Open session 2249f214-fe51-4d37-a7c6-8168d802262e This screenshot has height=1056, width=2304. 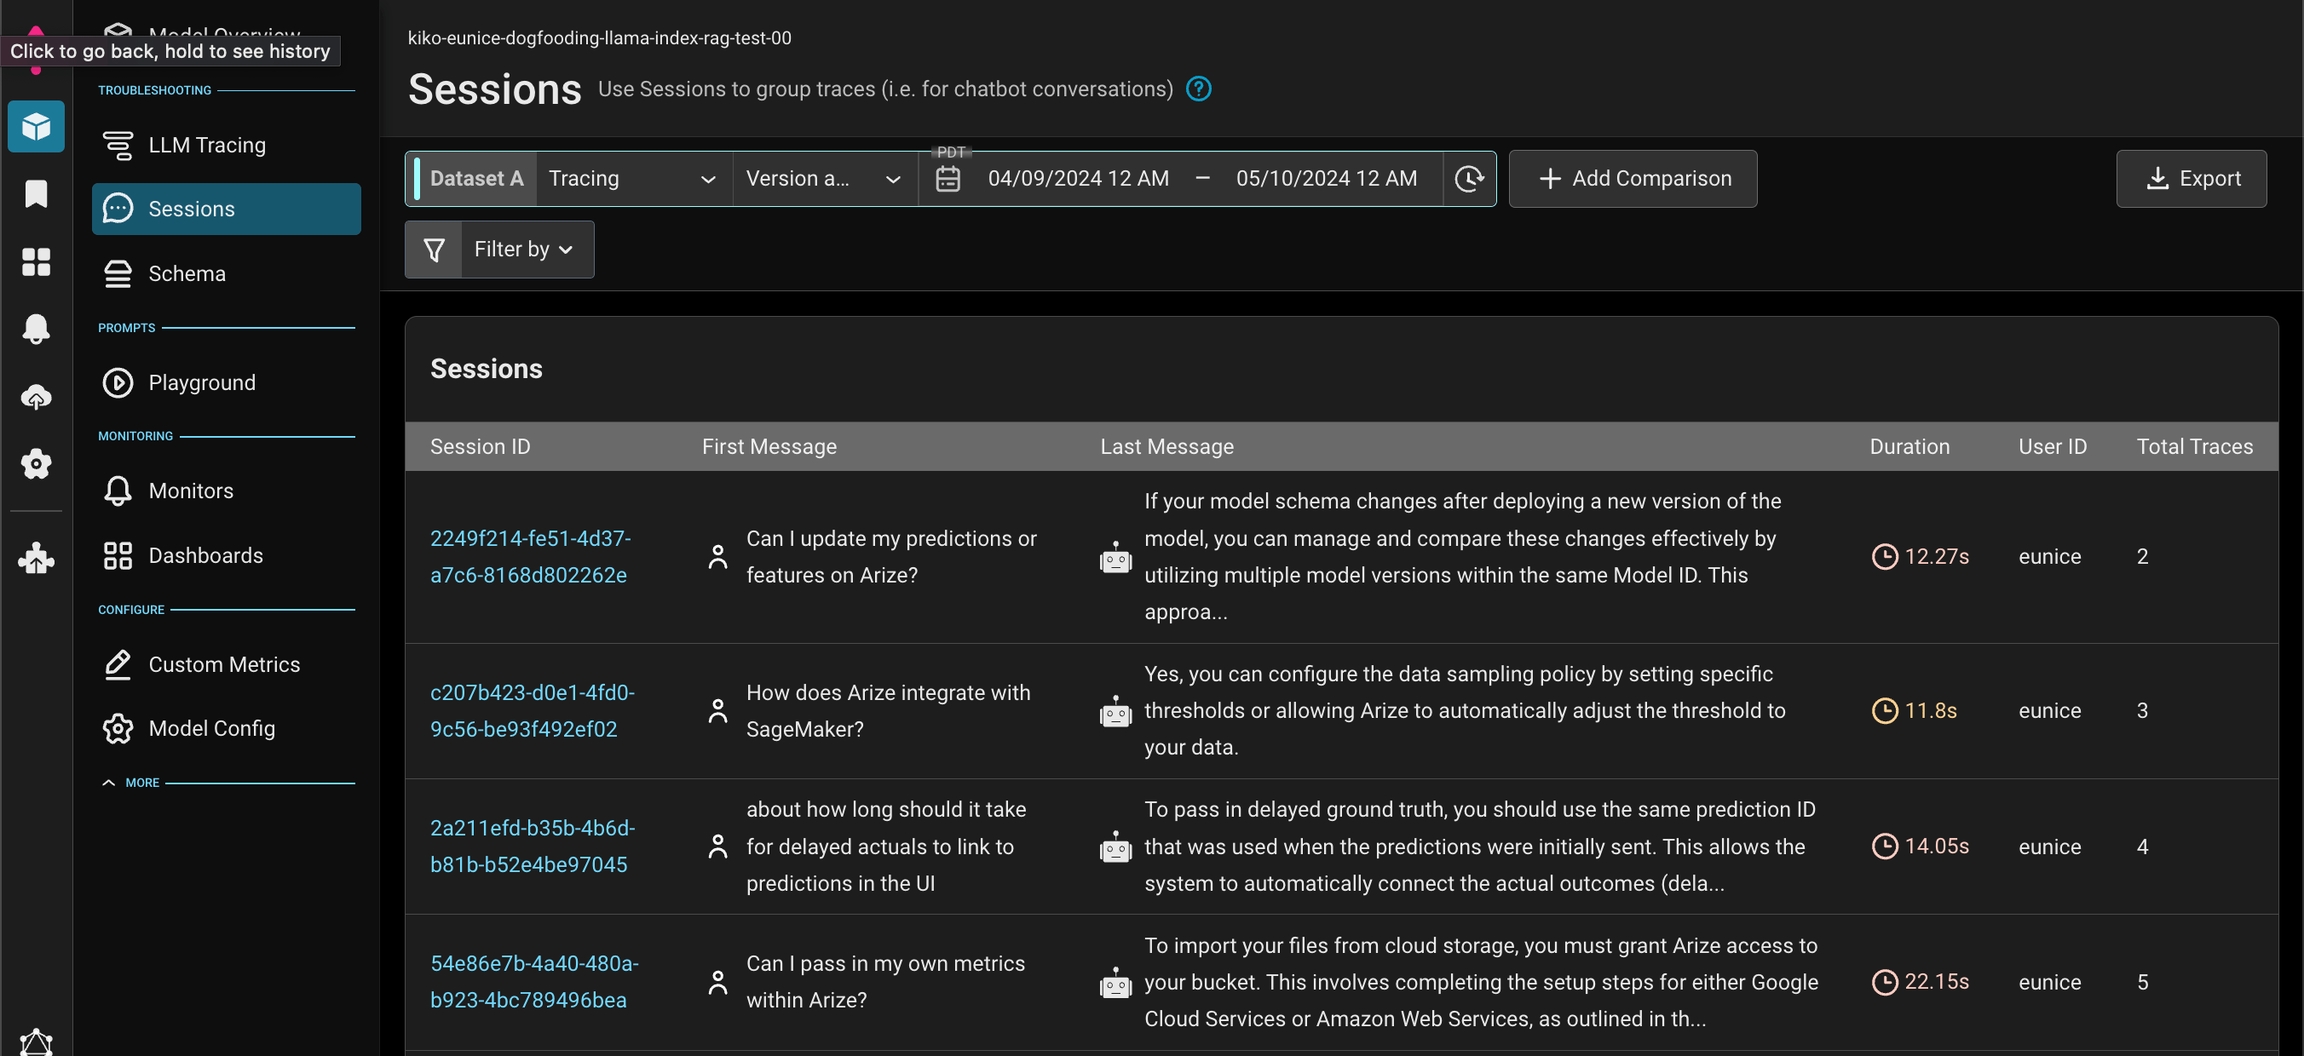pyautogui.click(x=530, y=557)
